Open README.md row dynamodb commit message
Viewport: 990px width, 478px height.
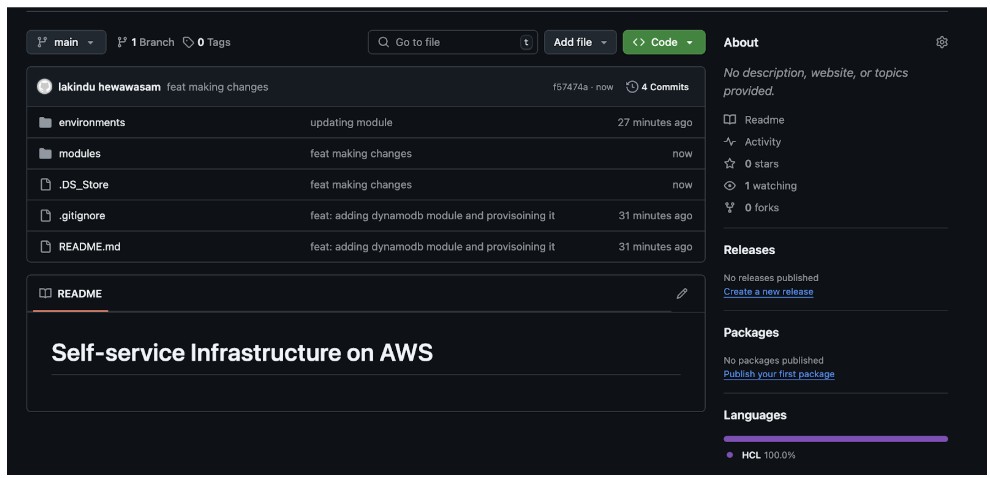coord(432,246)
